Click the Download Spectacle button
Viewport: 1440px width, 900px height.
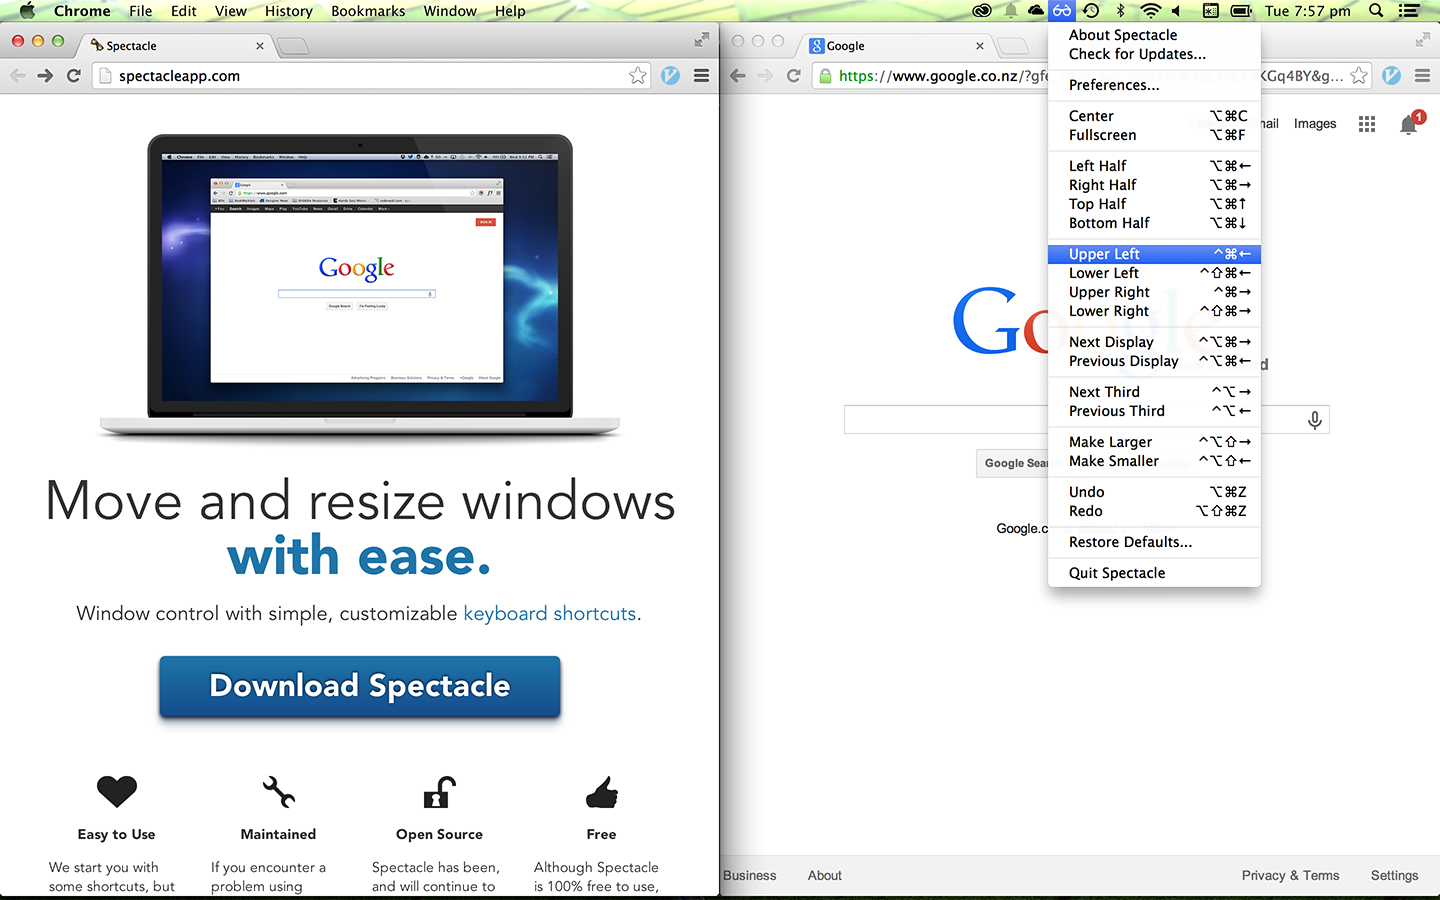tap(360, 686)
